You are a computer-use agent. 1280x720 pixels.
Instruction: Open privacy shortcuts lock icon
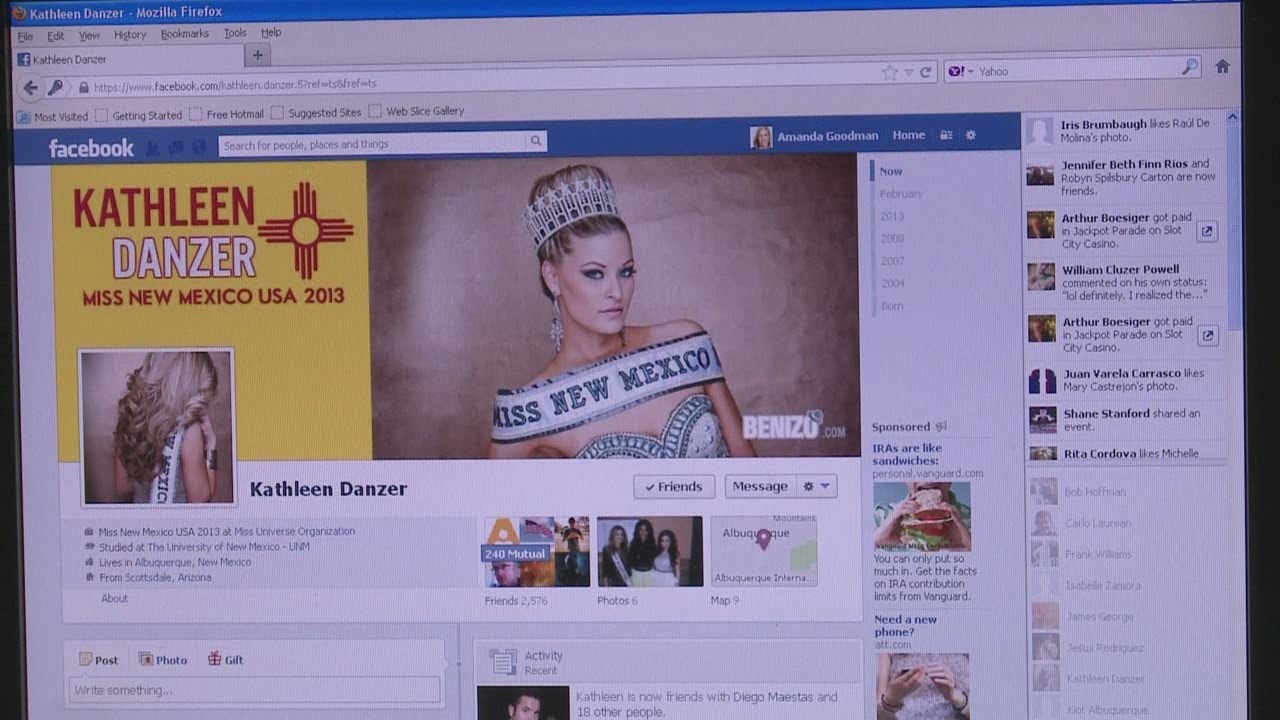946,135
